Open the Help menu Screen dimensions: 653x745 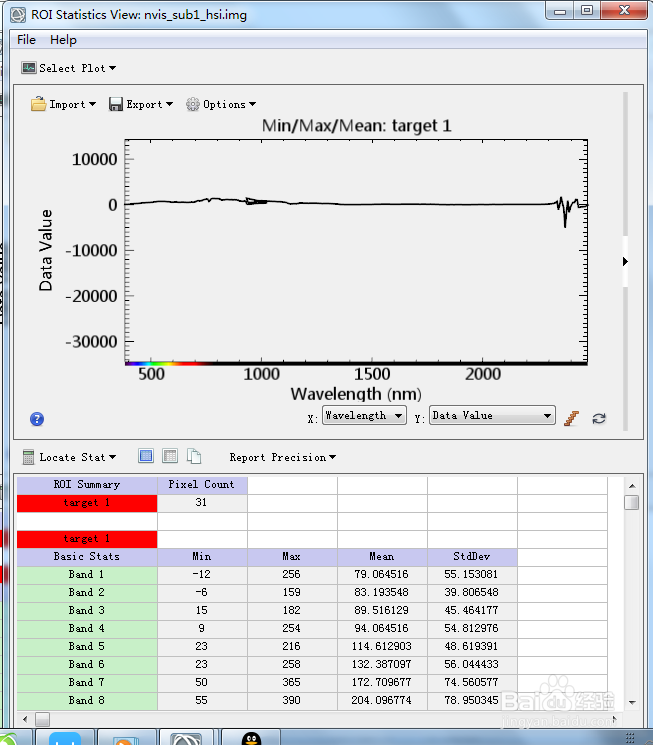pos(63,40)
